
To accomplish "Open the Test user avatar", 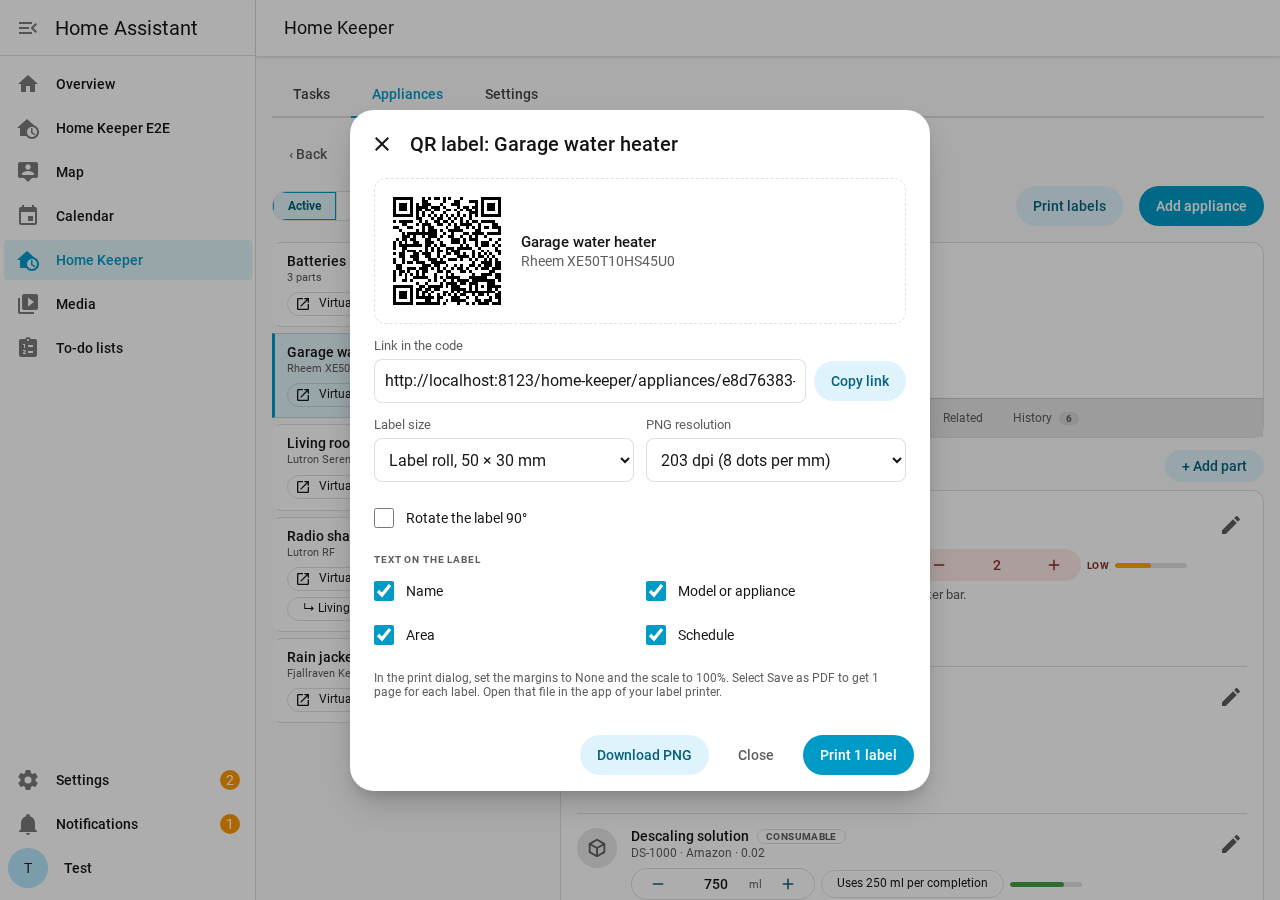I will pos(28,868).
